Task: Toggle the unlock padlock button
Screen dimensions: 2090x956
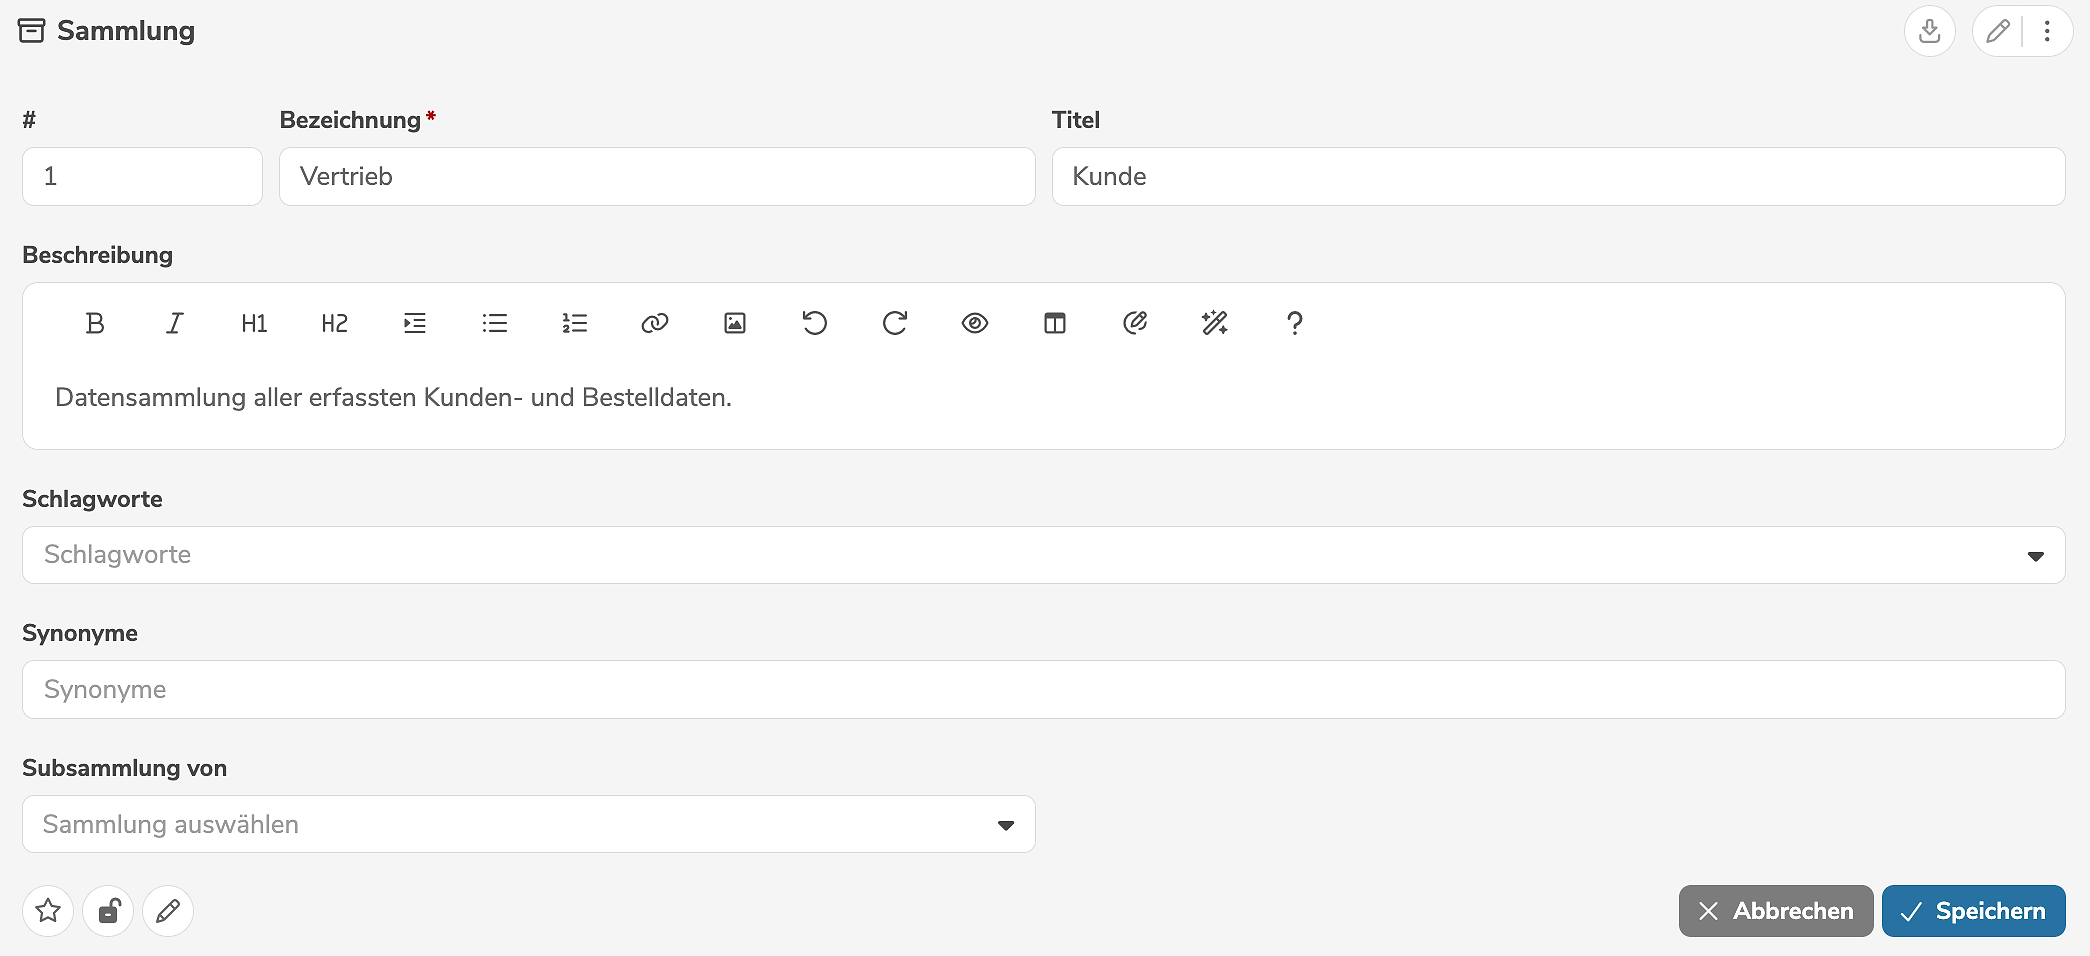Action: (108, 911)
